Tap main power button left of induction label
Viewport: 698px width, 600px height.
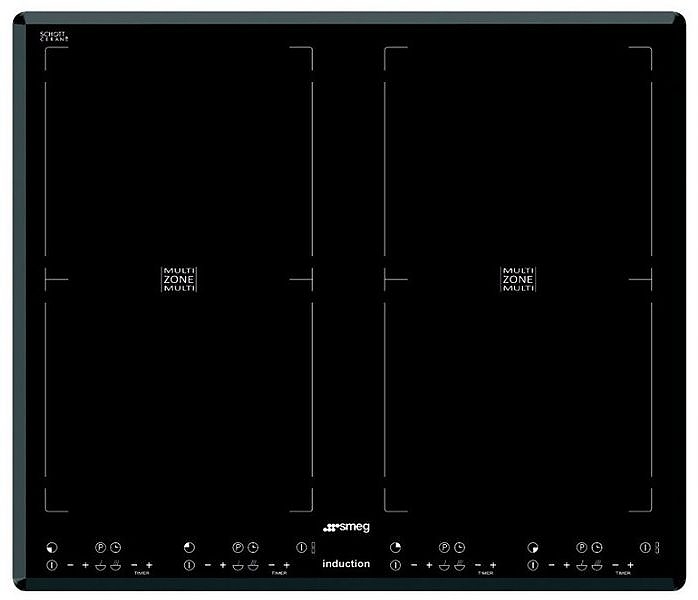click(302, 547)
